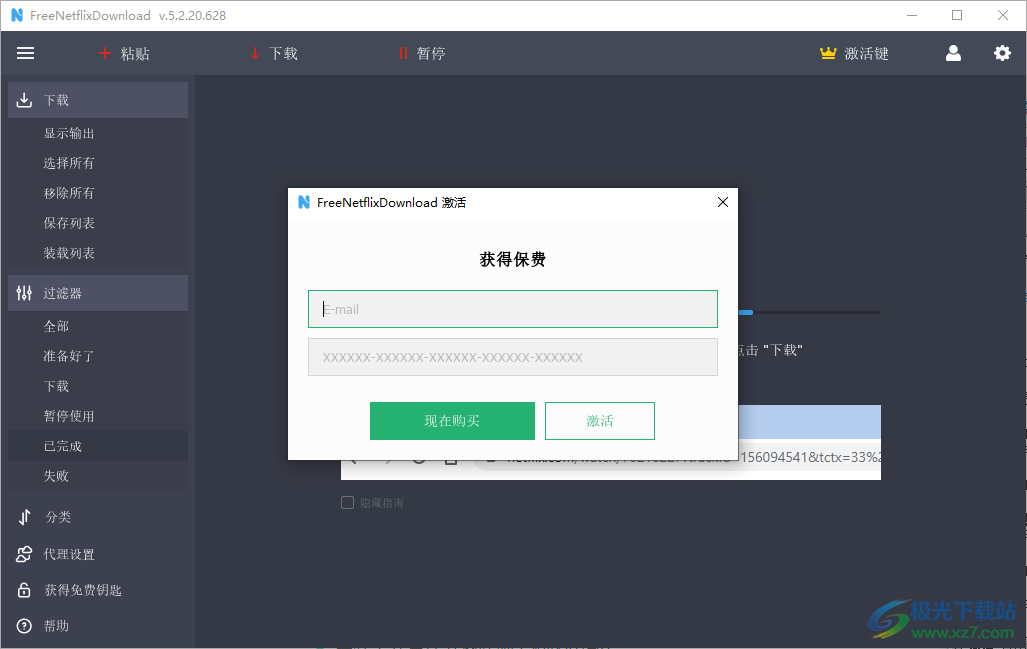Click the proxy settings icon
Screen dimensions: 1027x649
tap(24, 554)
